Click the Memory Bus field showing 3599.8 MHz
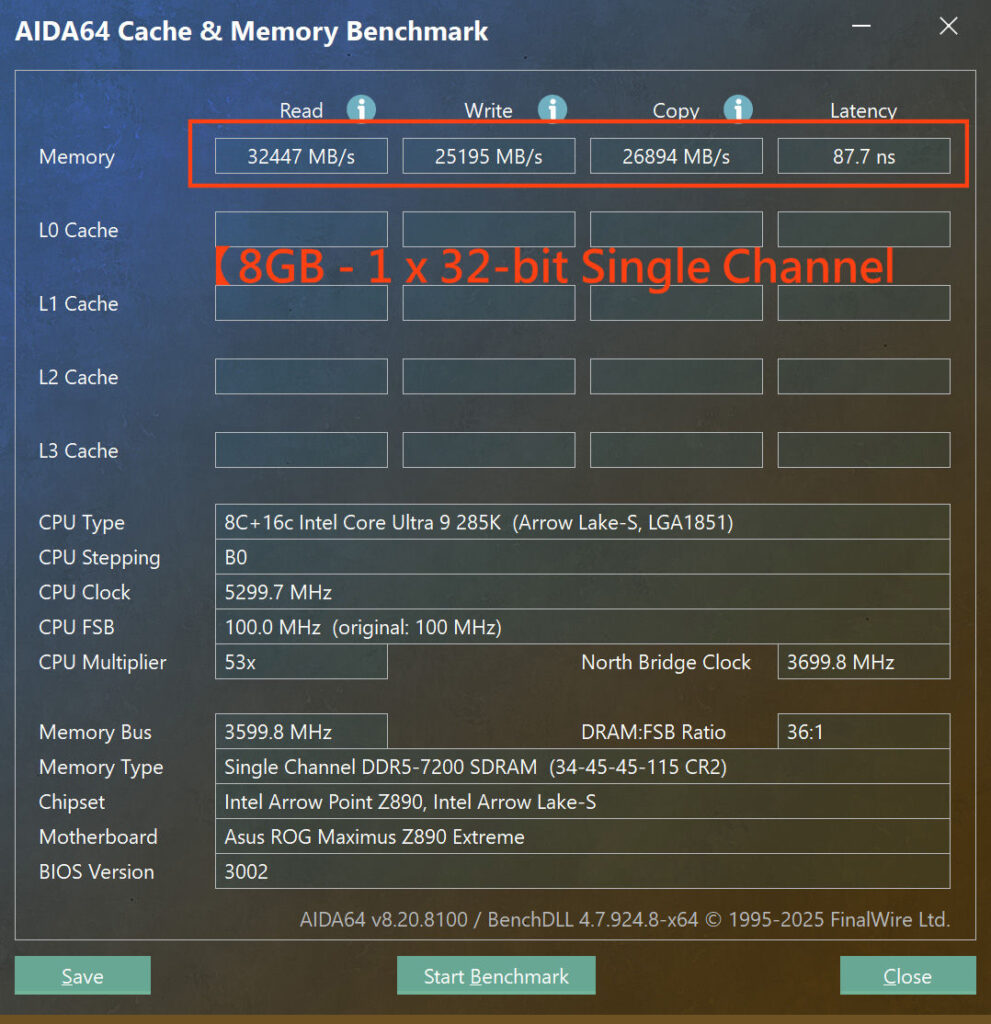 tap(300, 732)
